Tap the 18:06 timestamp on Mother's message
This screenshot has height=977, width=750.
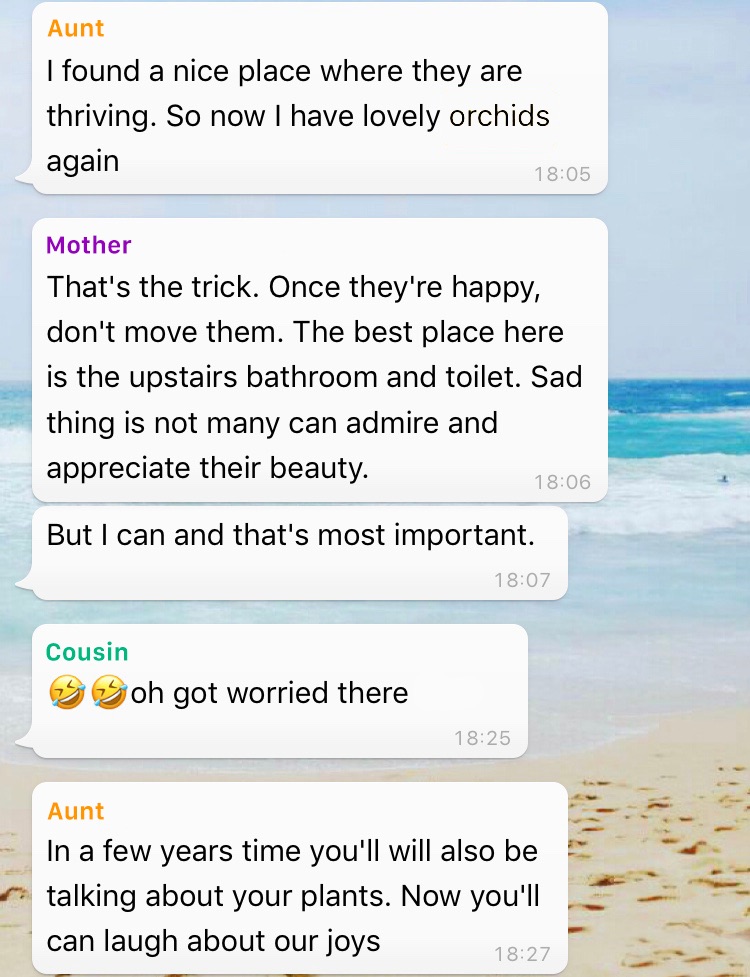[562, 482]
